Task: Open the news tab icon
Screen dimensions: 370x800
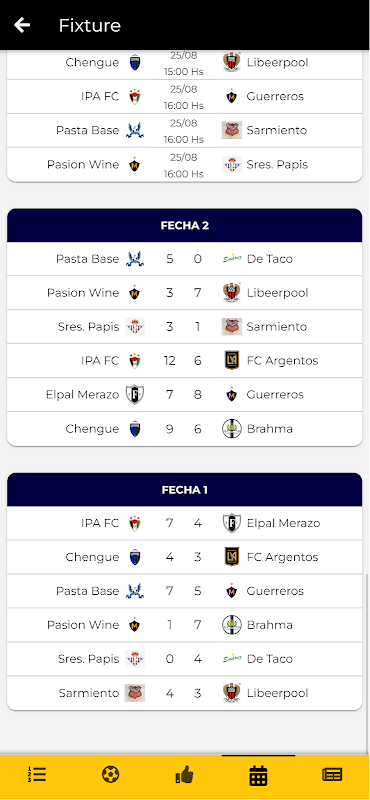Action: point(332,775)
